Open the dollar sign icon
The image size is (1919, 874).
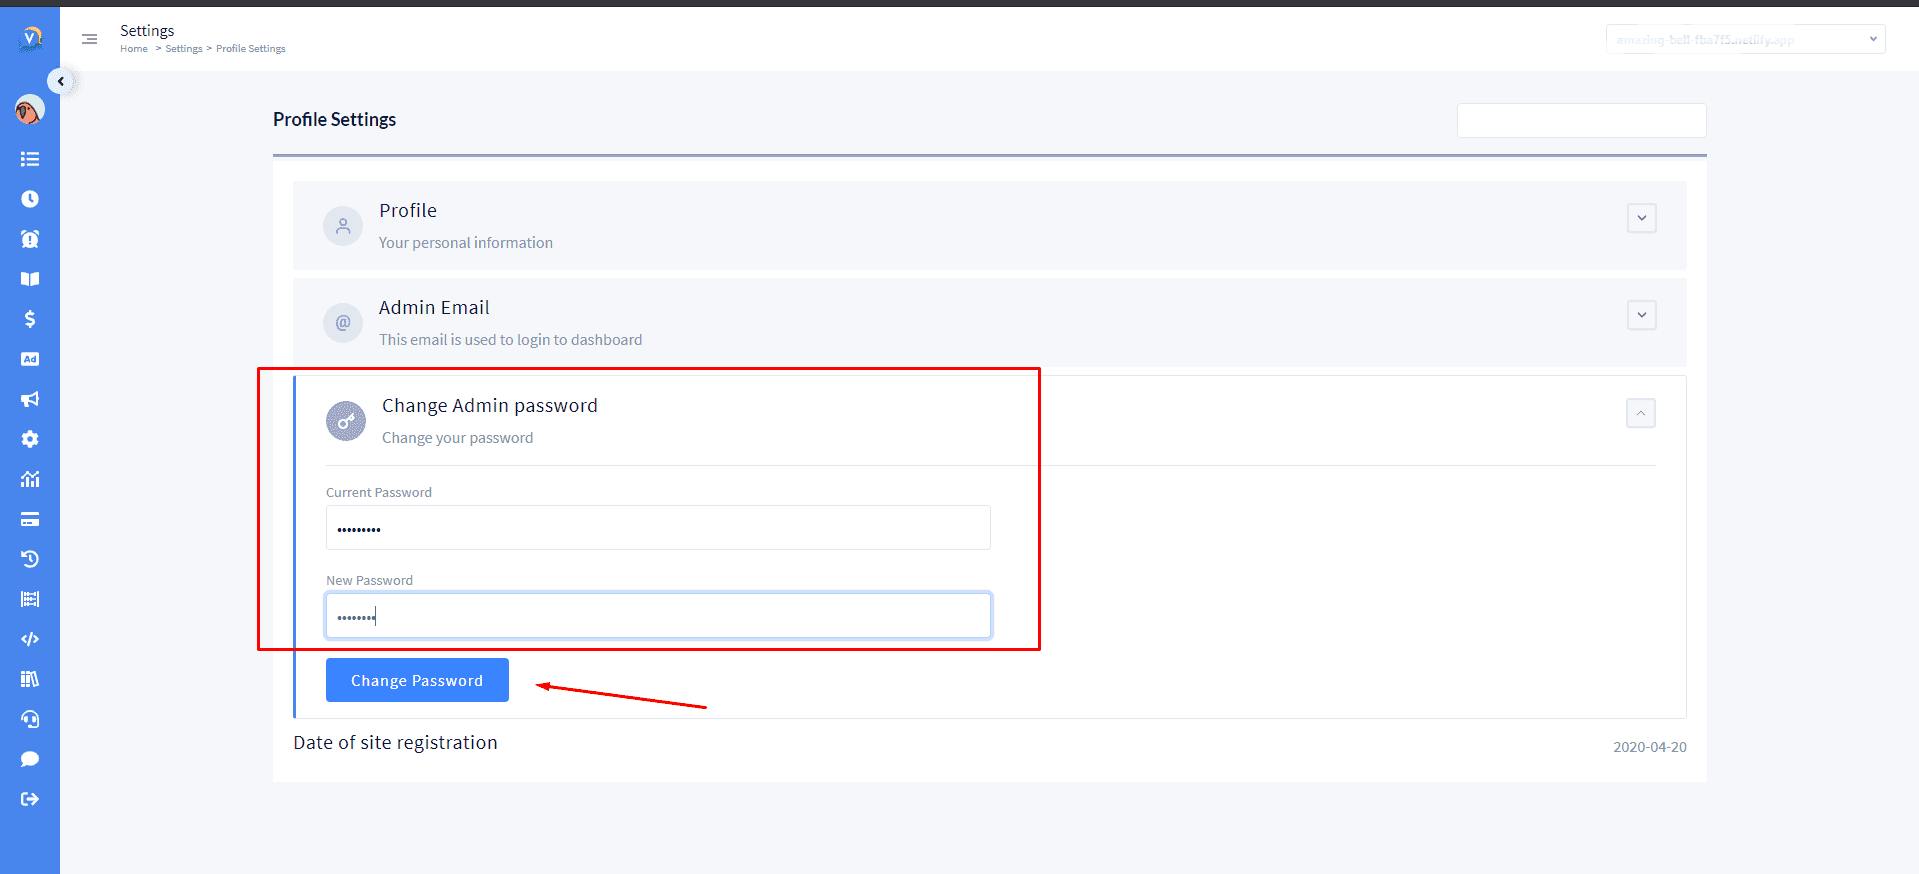pyautogui.click(x=30, y=319)
